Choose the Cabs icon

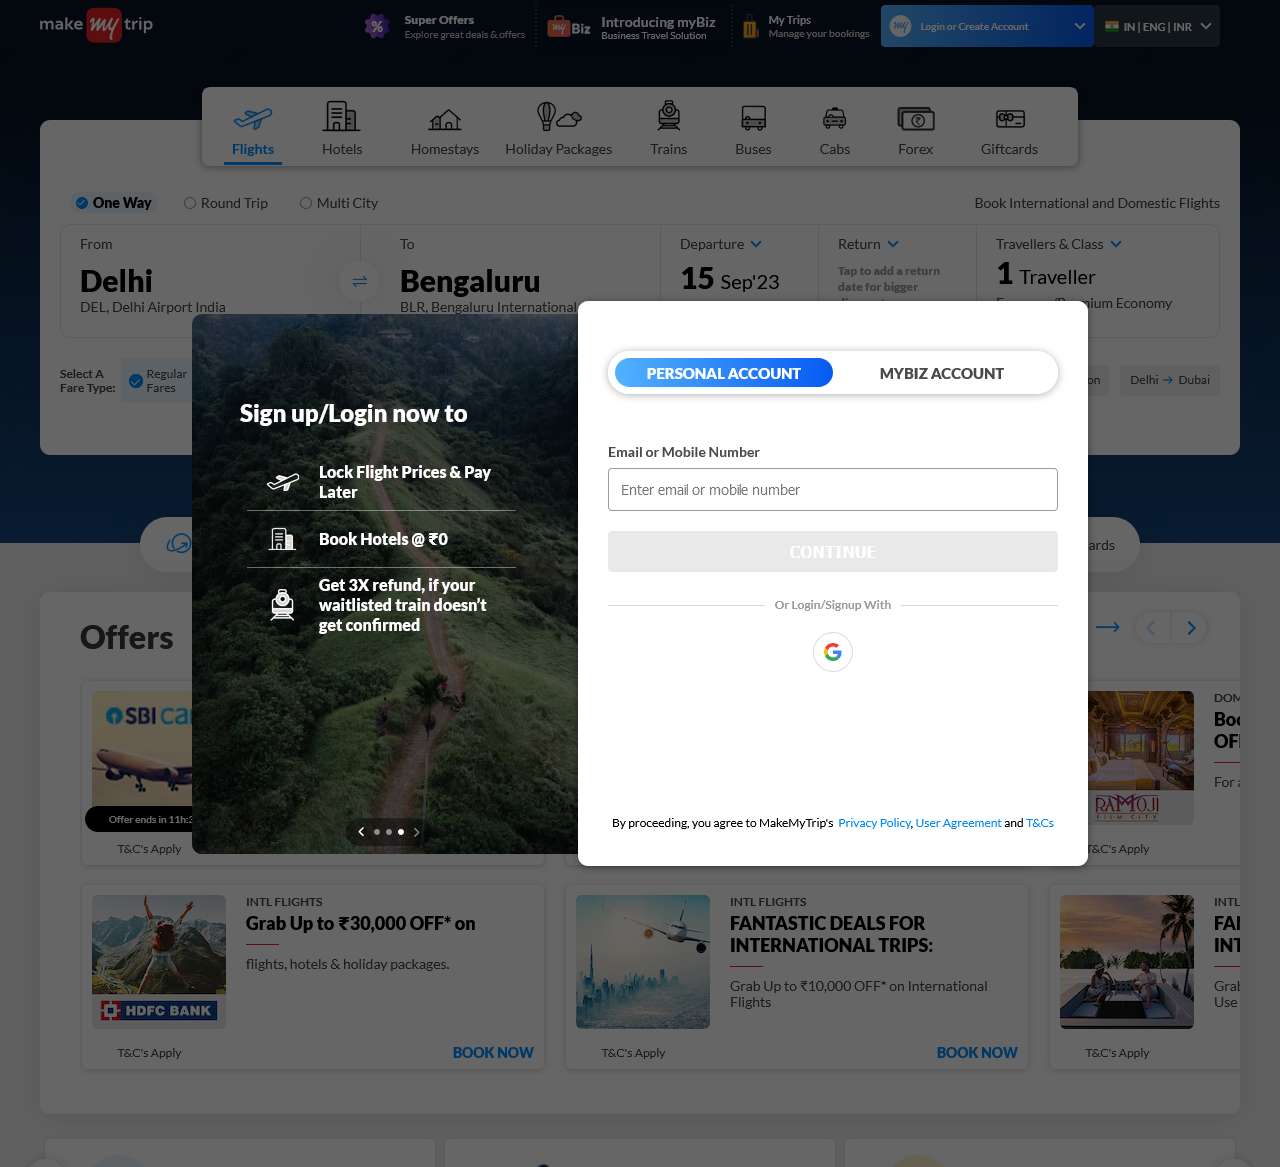click(834, 118)
